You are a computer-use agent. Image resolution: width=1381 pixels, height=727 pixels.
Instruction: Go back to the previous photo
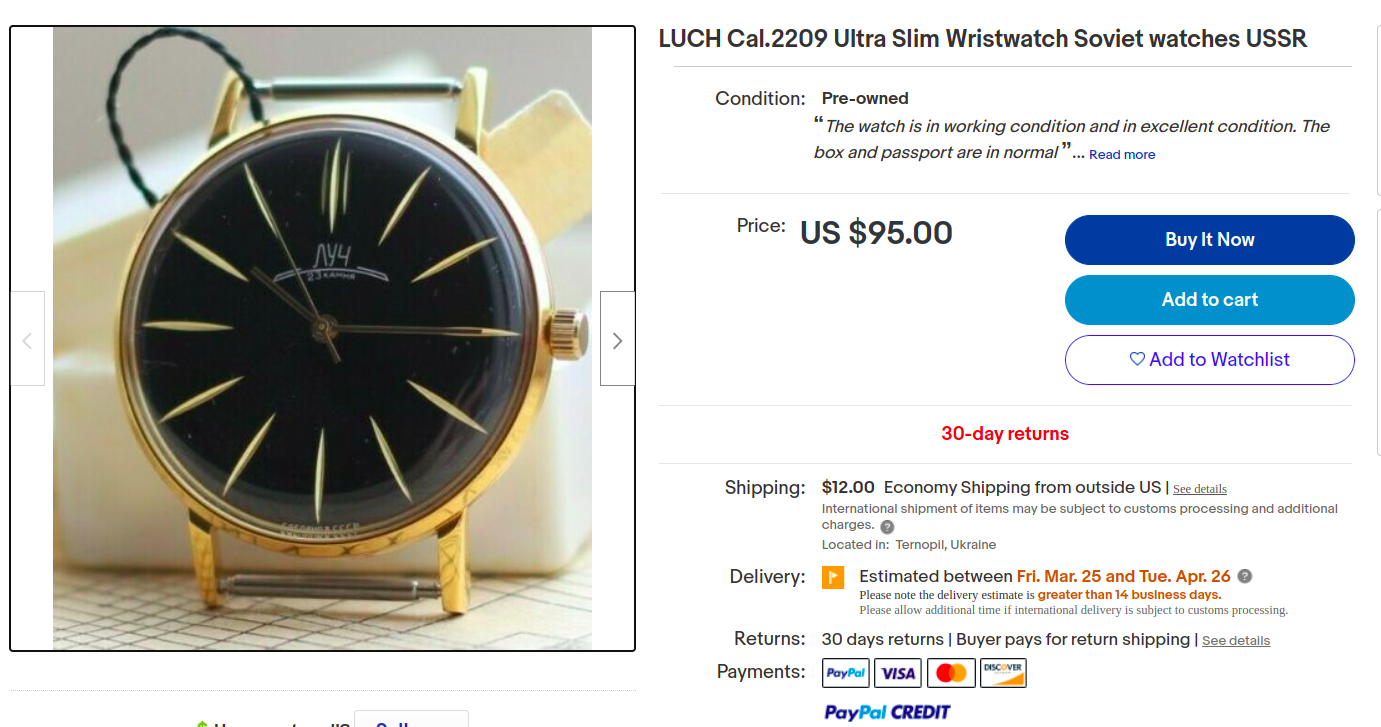point(27,339)
